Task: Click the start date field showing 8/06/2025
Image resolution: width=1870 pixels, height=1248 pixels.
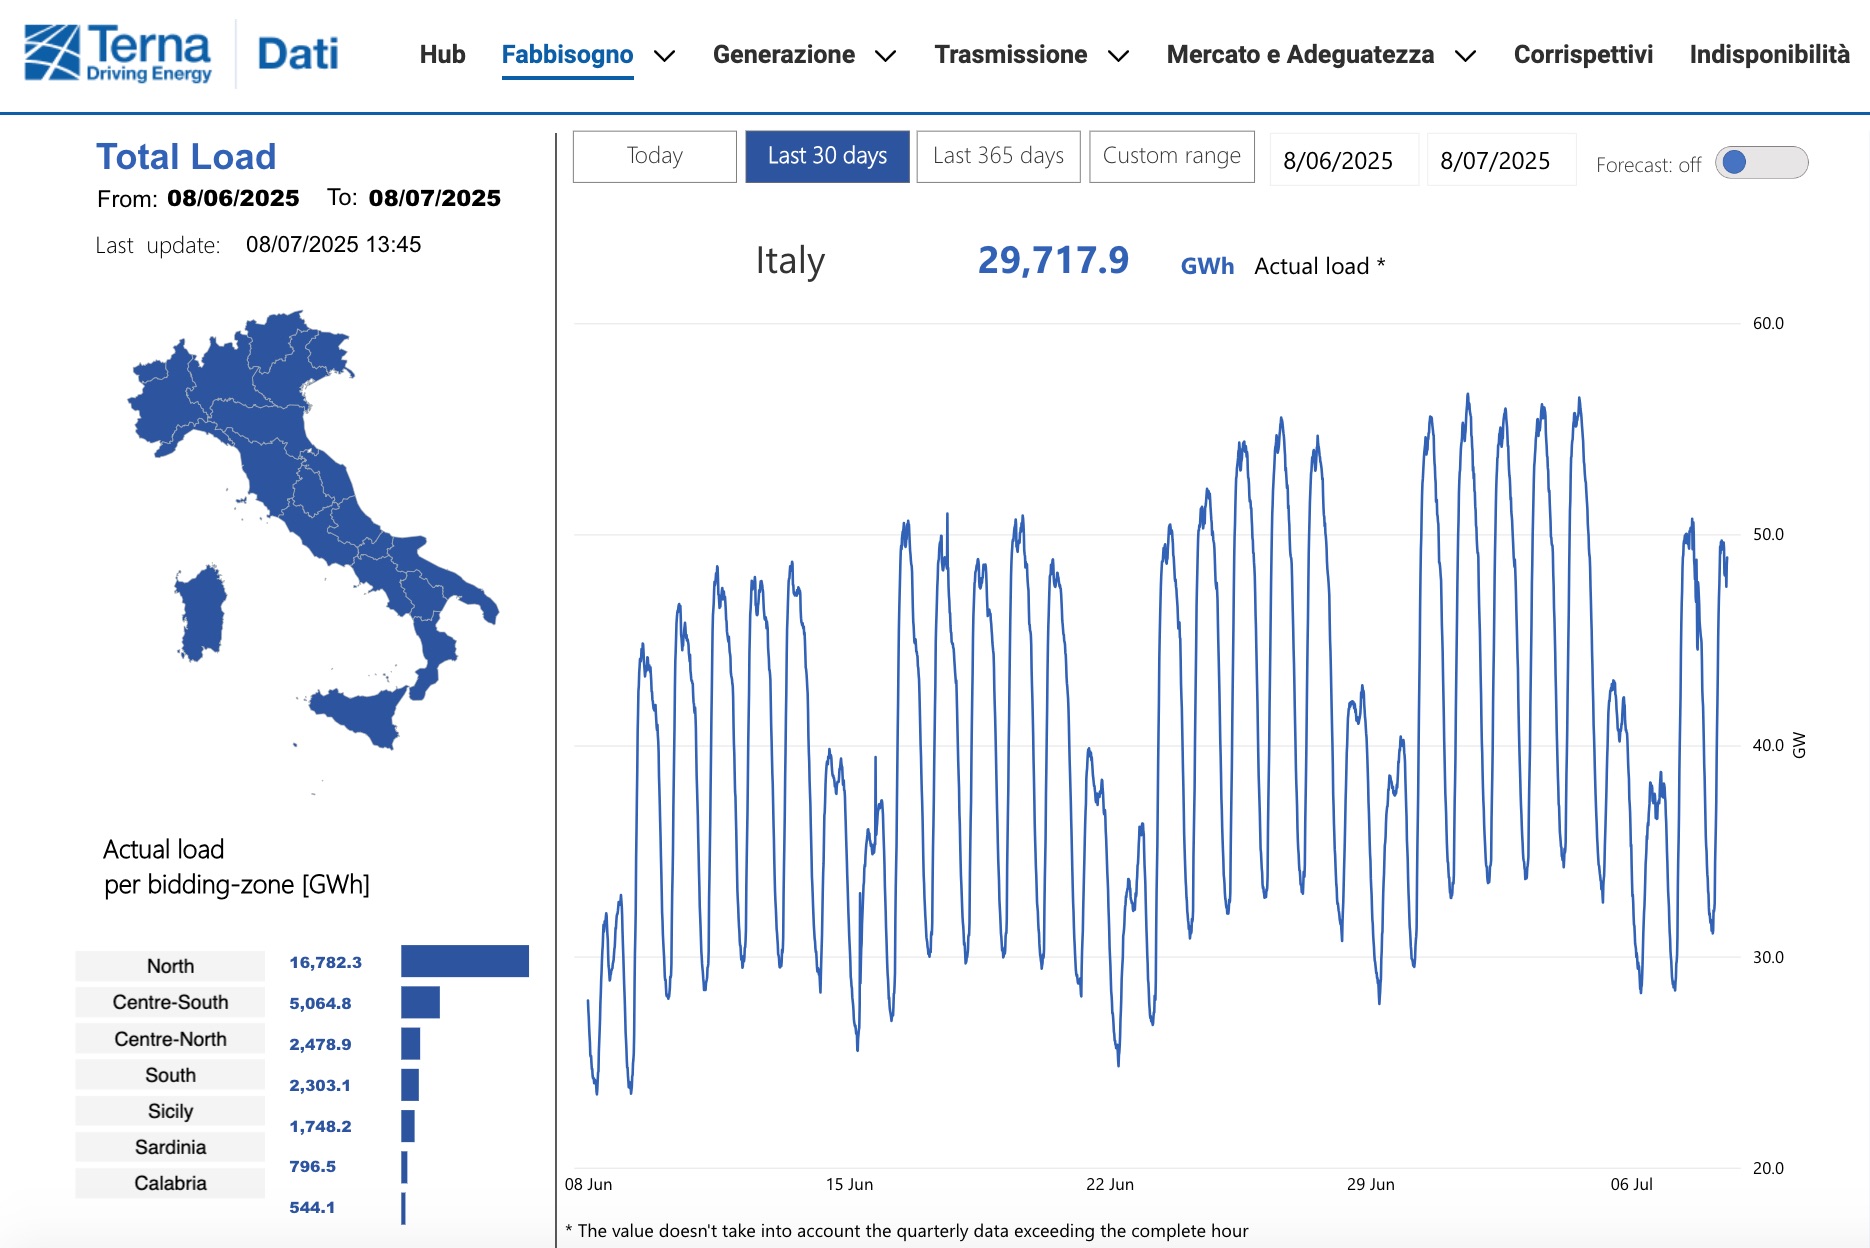Action: [x=1341, y=160]
